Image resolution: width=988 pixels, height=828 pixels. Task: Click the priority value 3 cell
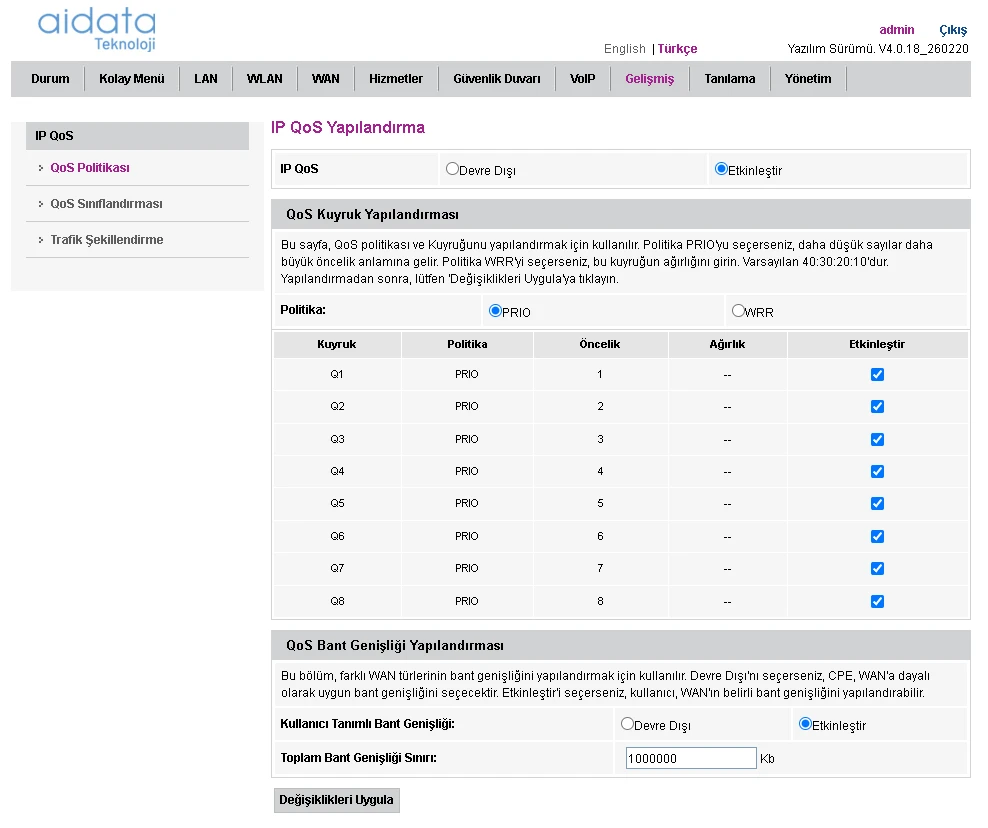(600, 439)
